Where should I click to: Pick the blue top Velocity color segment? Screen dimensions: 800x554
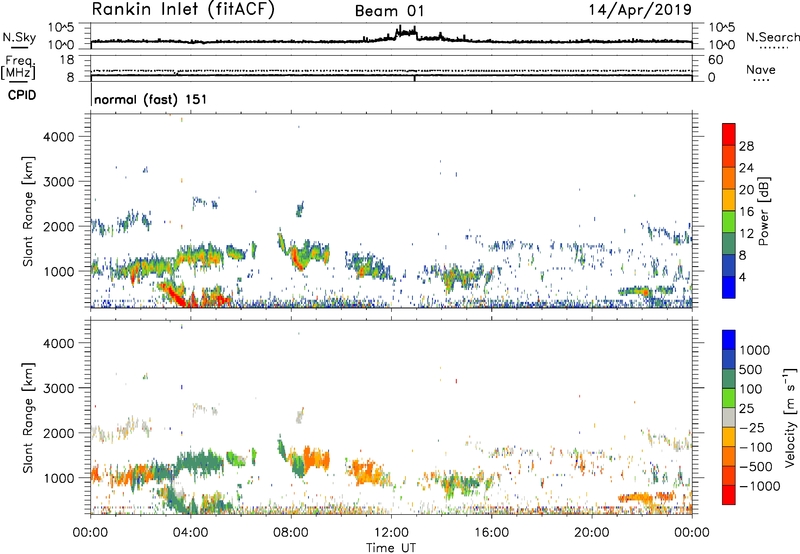729,340
